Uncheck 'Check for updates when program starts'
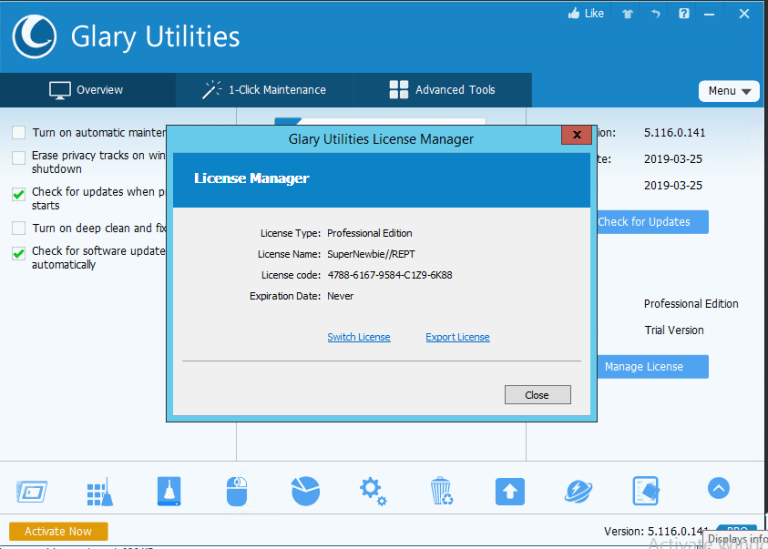This screenshot has height=549, width=768. (x=19, y=194)
